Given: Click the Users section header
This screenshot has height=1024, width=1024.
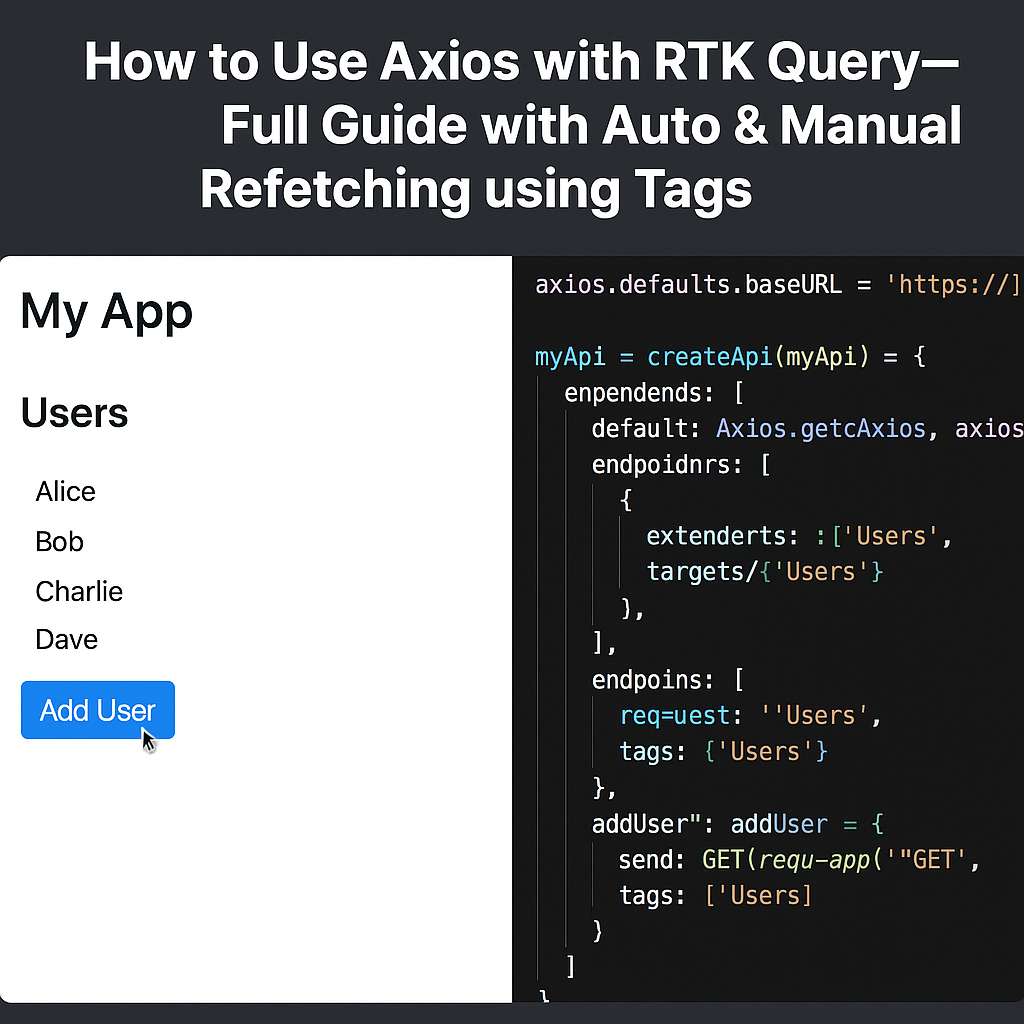Looking at the screenshot, I should pos(74,412).
